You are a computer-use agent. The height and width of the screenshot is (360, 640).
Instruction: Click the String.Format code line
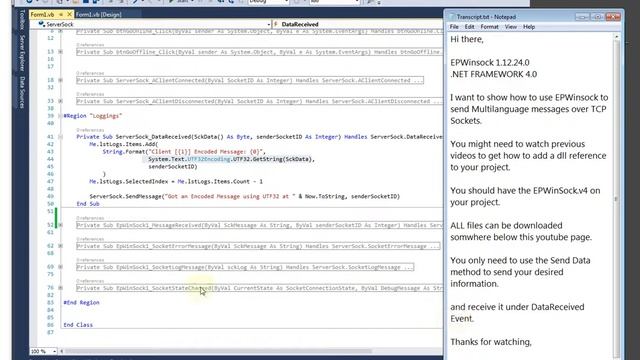pos(184,151)
